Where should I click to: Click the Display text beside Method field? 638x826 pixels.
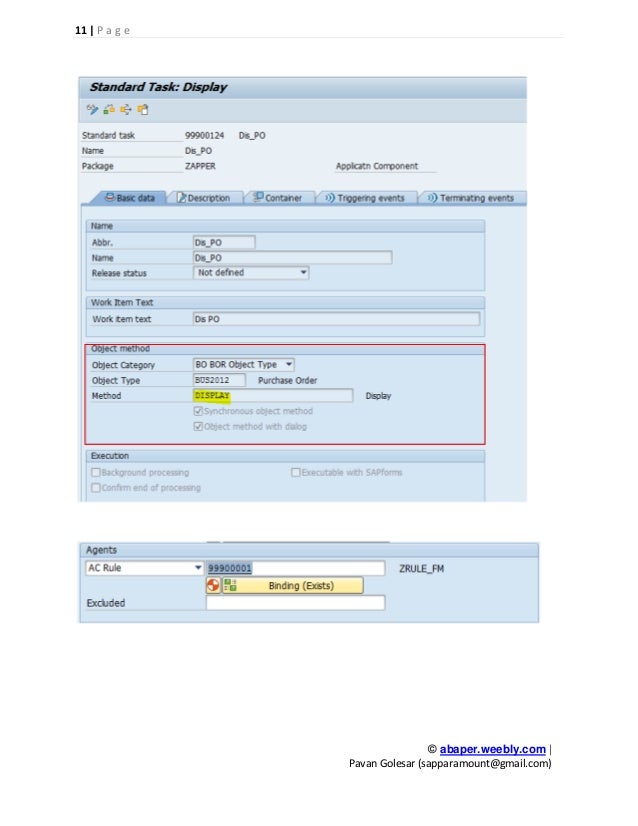[x=378, y=396]
